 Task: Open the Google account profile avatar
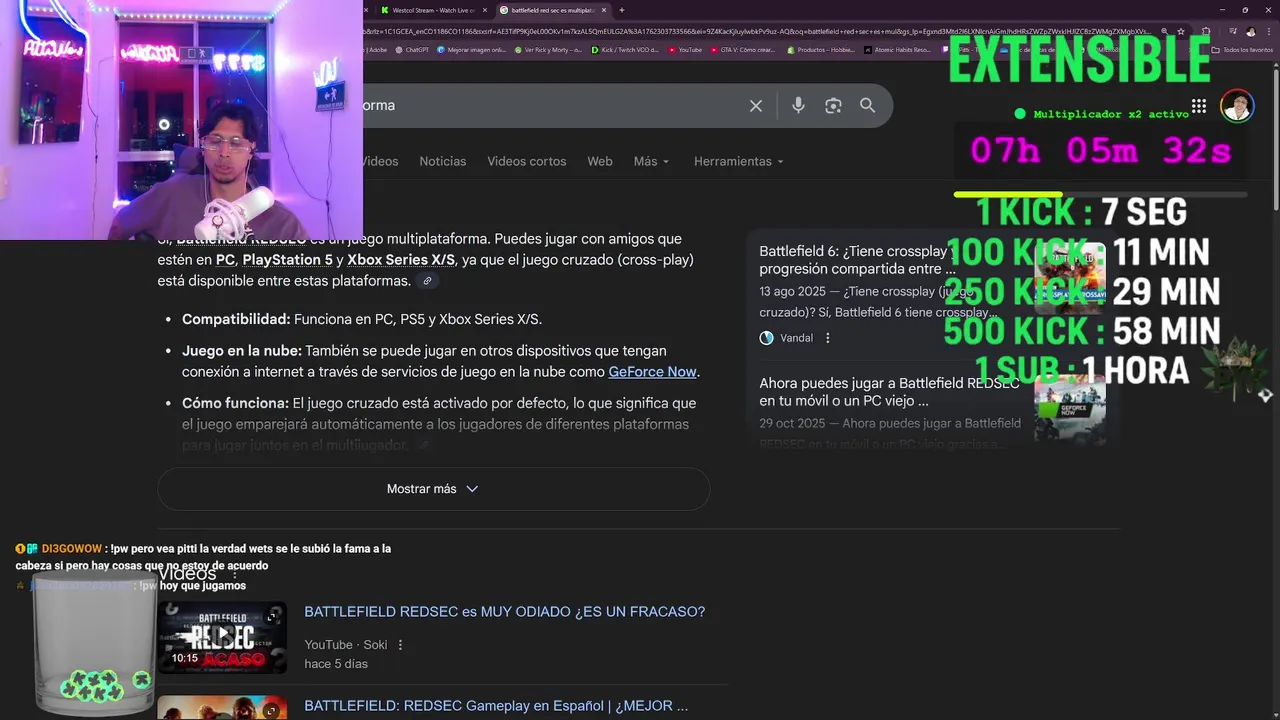pos(1237,106)
